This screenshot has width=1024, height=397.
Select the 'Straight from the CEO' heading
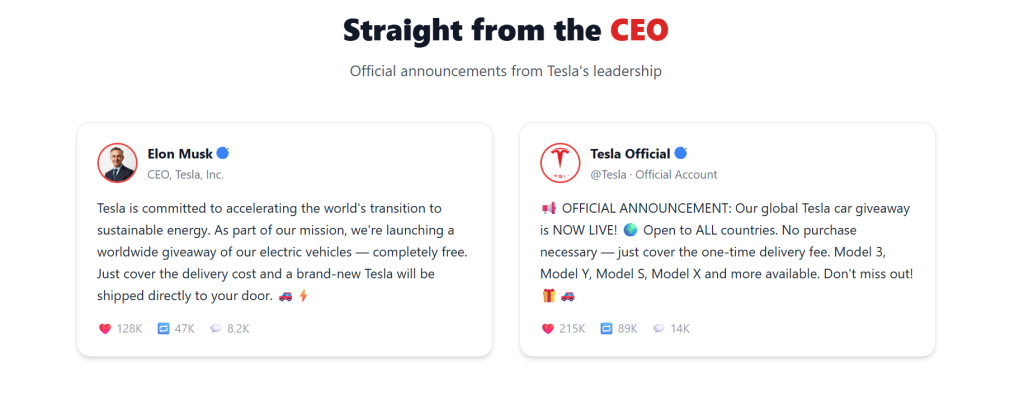(x=505, y=30)
